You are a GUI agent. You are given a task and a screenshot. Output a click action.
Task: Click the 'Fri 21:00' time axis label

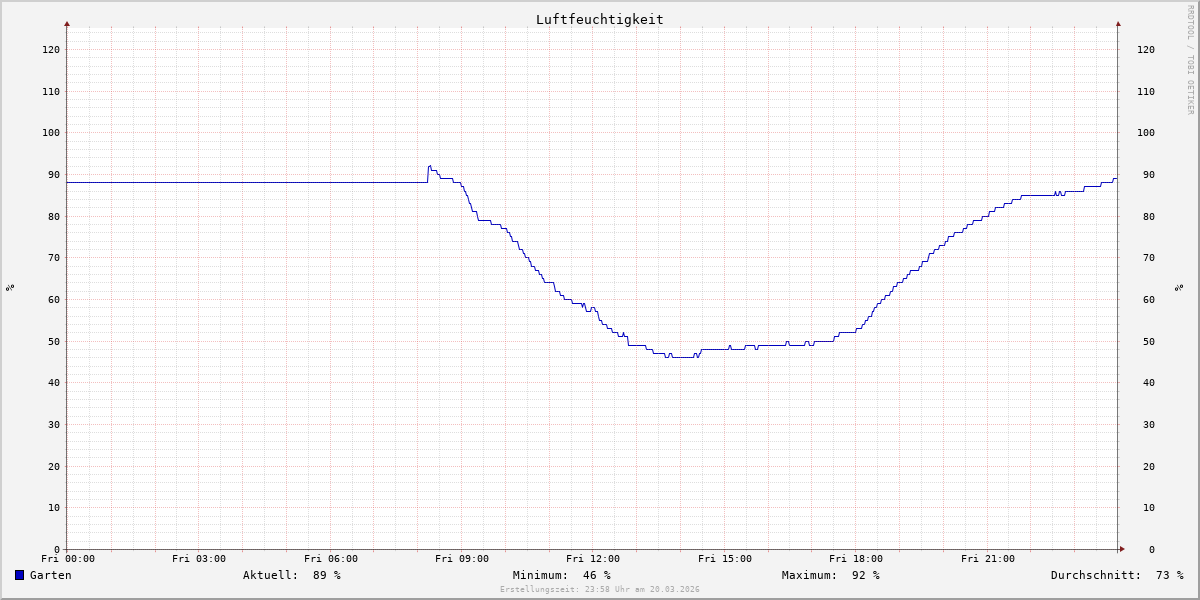click(988, 559)
